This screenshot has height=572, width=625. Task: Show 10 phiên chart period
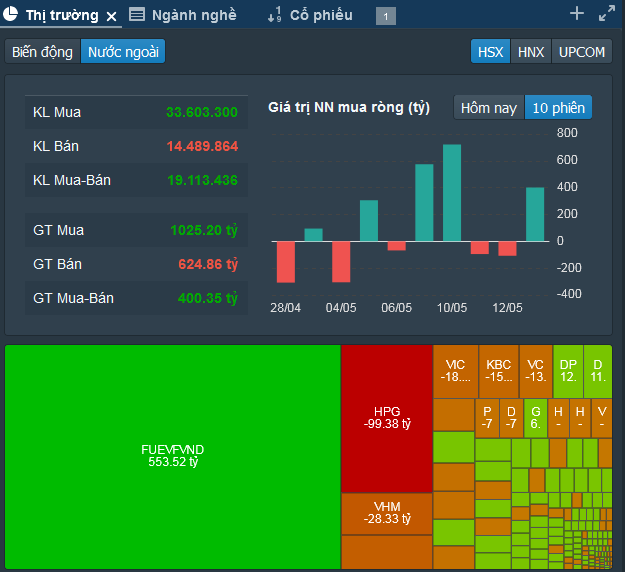(x=558, y=107)
